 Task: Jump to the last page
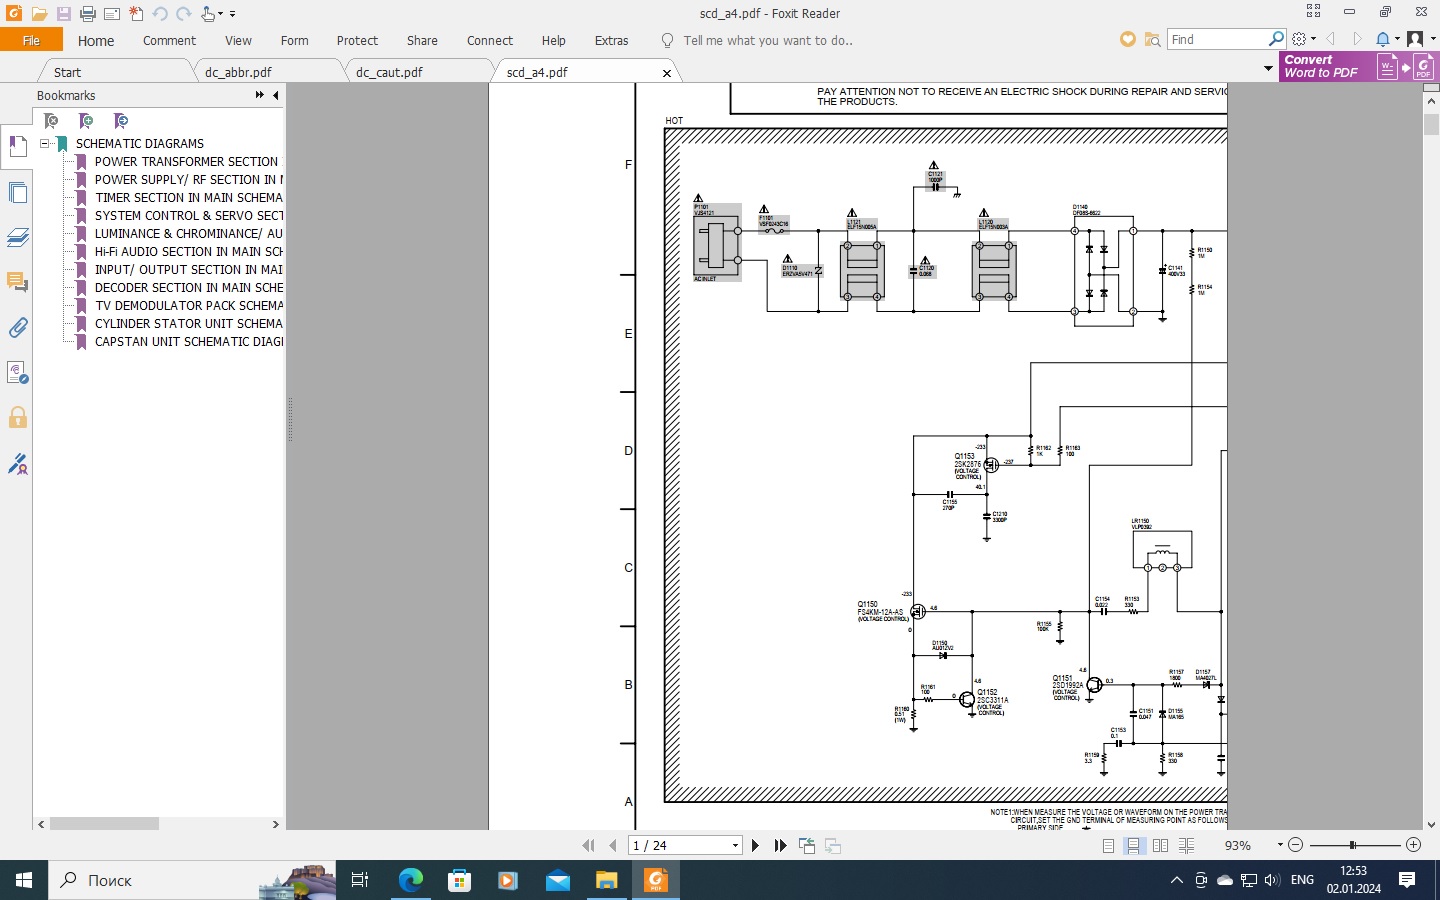780,846
